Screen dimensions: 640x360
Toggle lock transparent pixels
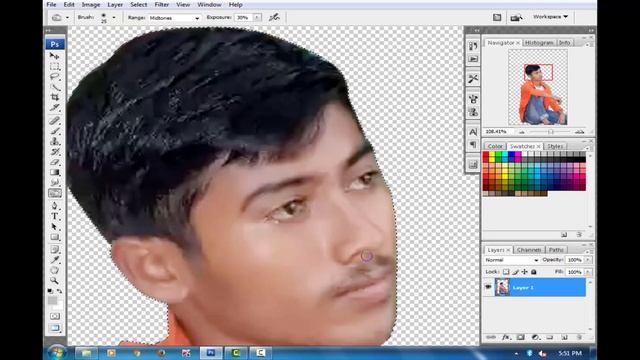pos(506,272)
